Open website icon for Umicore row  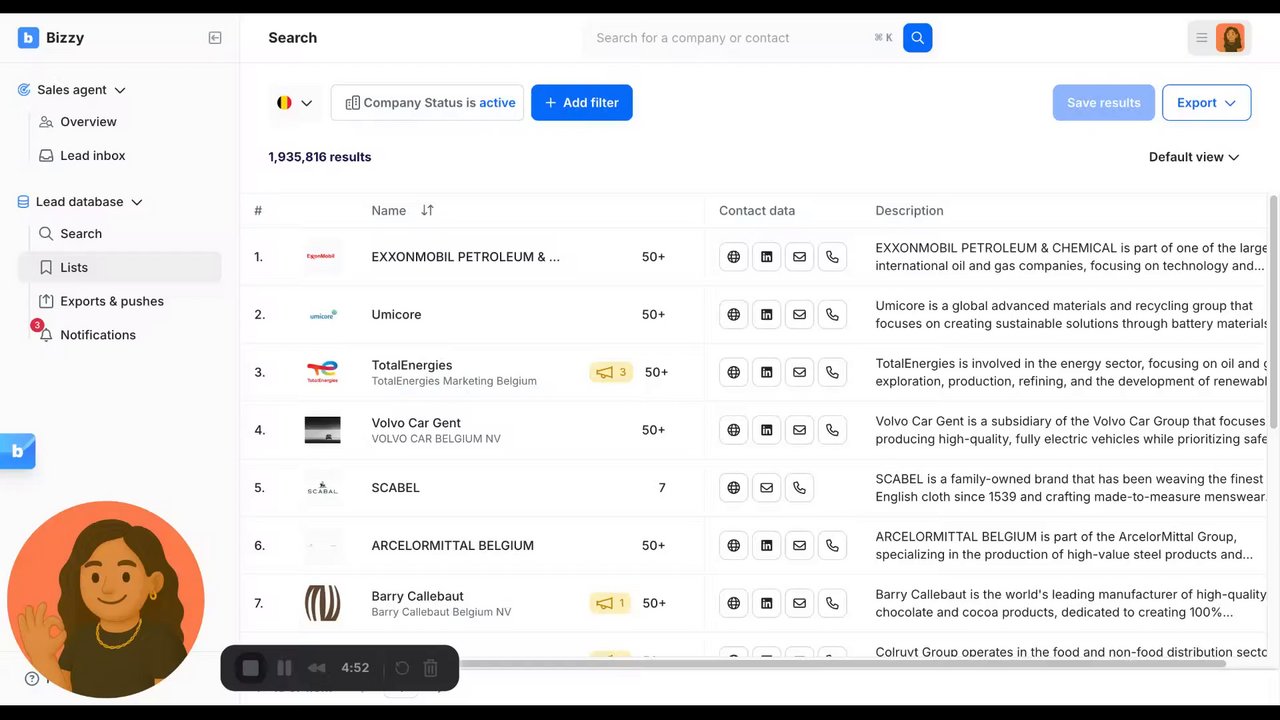click(x=734, y=315)
